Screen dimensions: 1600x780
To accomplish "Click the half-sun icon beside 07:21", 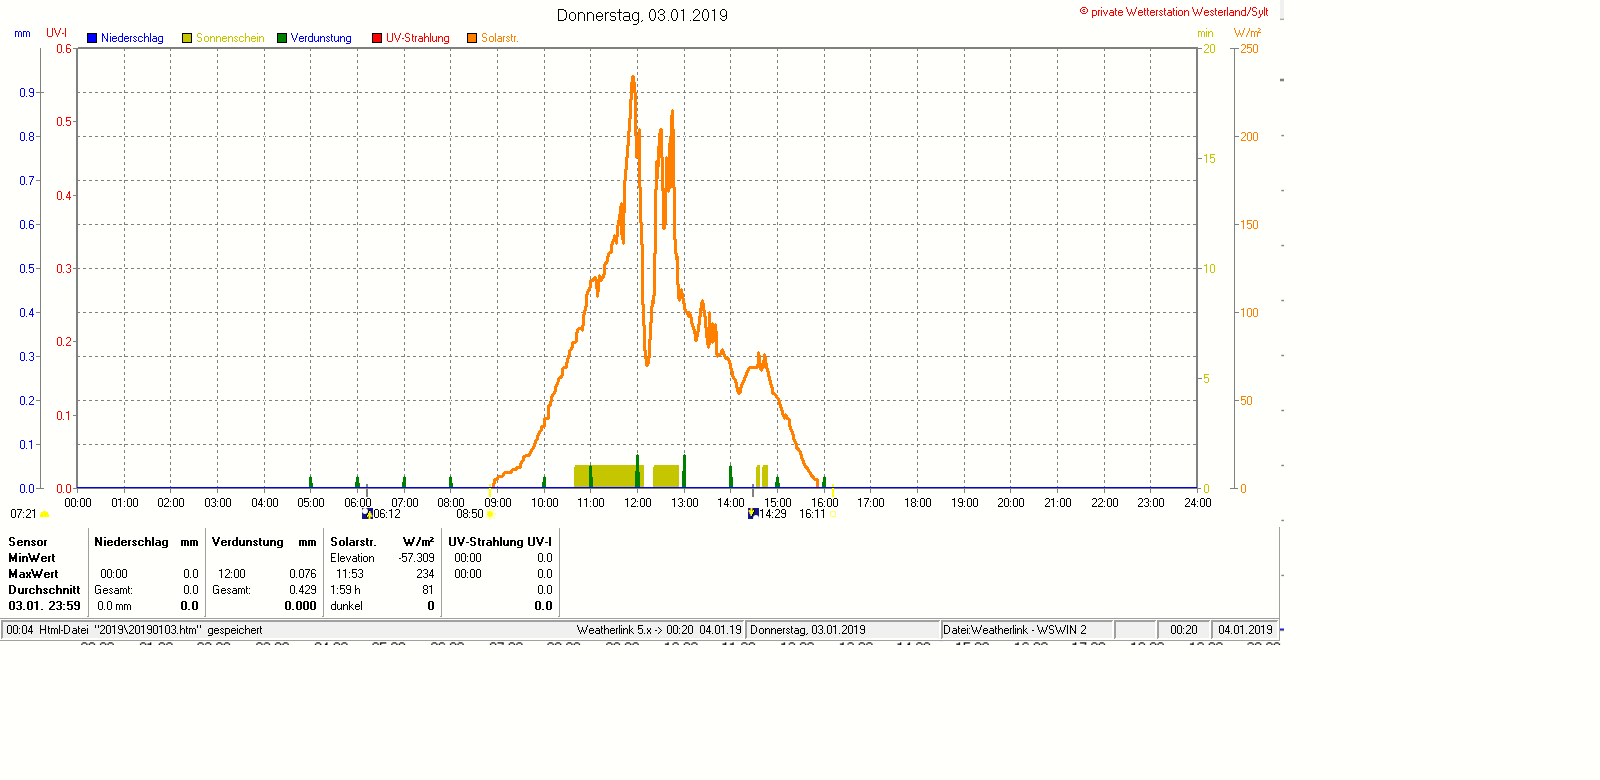I will (x=44, y=514).
